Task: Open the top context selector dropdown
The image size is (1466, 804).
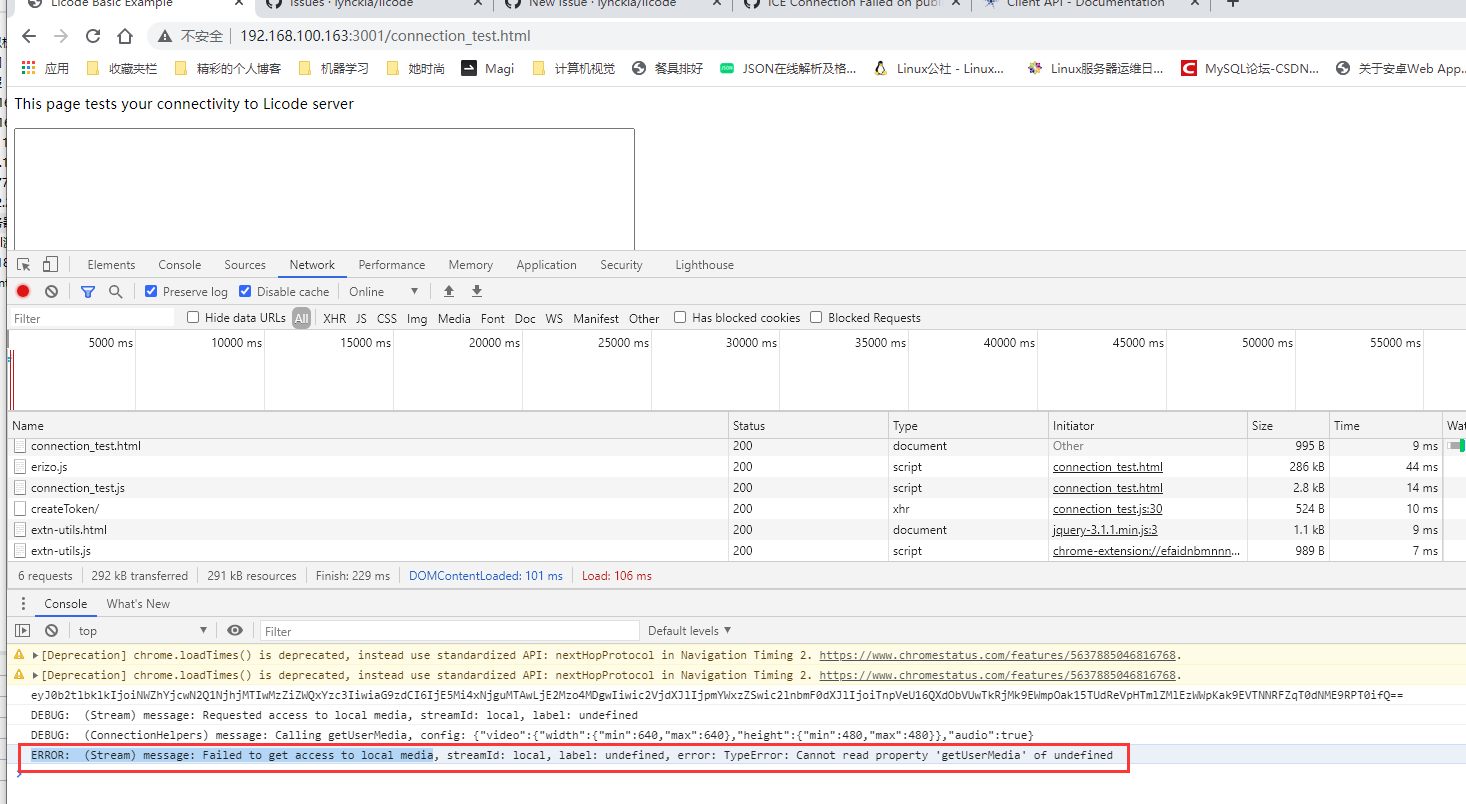Action: (142, 630)
